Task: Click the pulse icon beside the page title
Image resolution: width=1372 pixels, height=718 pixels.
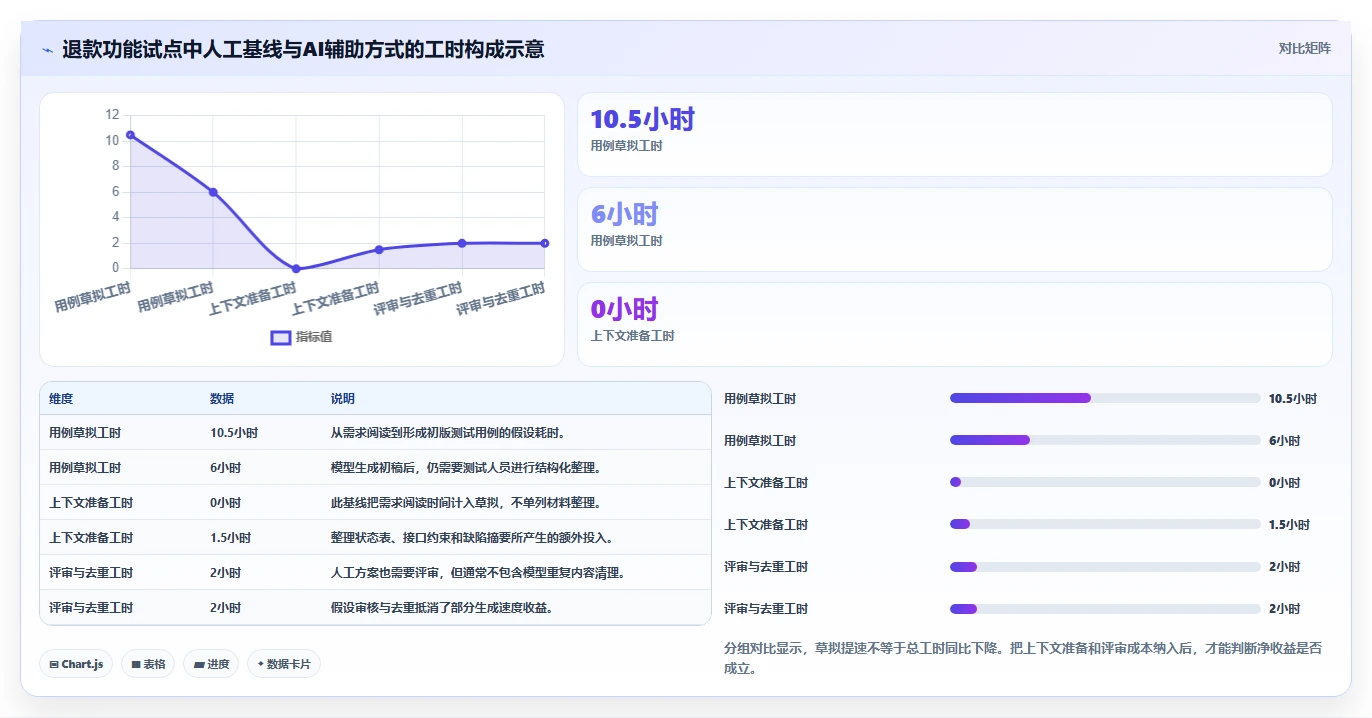Action: click(47, 50)
